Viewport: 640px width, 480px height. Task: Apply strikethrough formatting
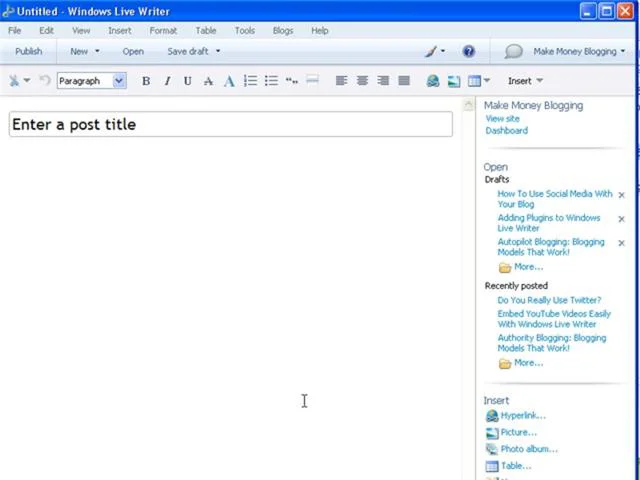pyautogui.click(x=208, y=81)
